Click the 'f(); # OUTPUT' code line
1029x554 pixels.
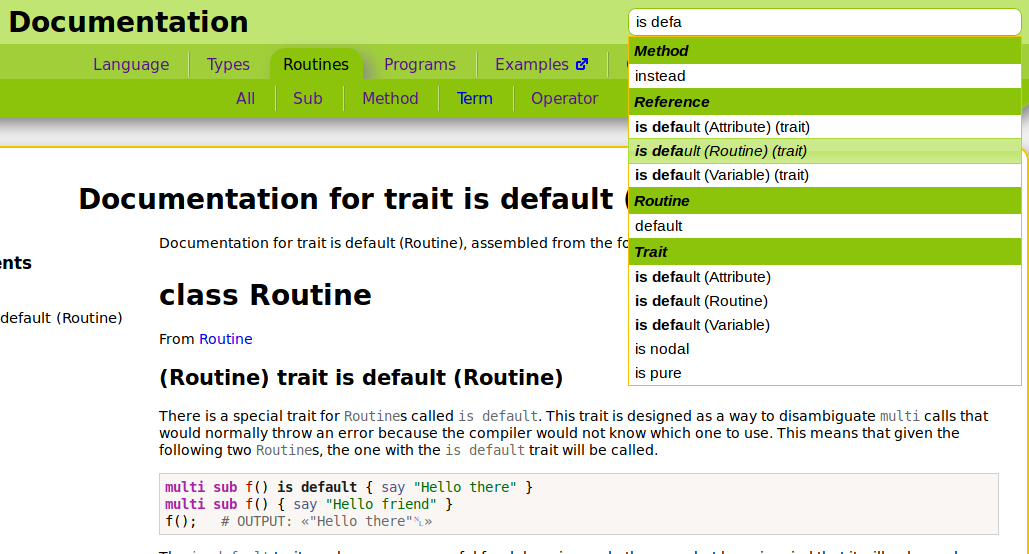299,521
